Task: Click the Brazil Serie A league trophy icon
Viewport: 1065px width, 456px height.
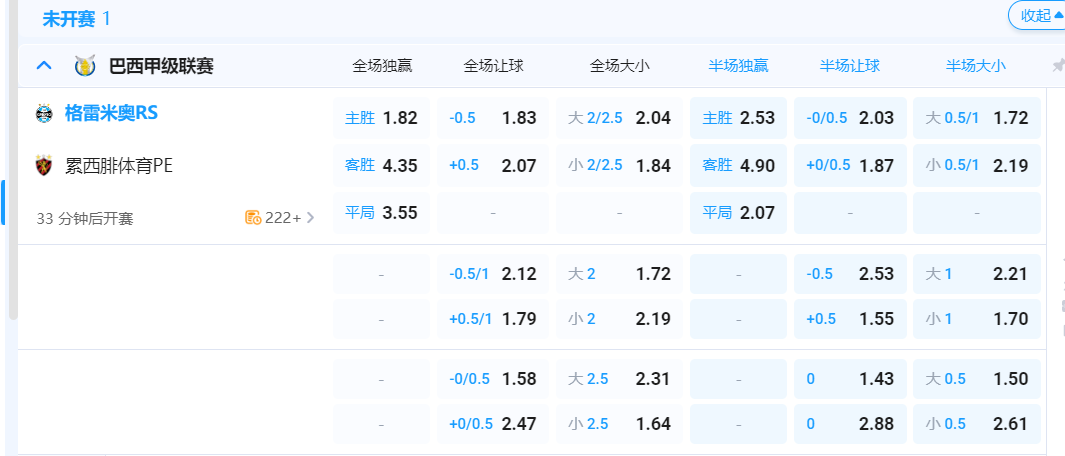Action: click(84, 66)
